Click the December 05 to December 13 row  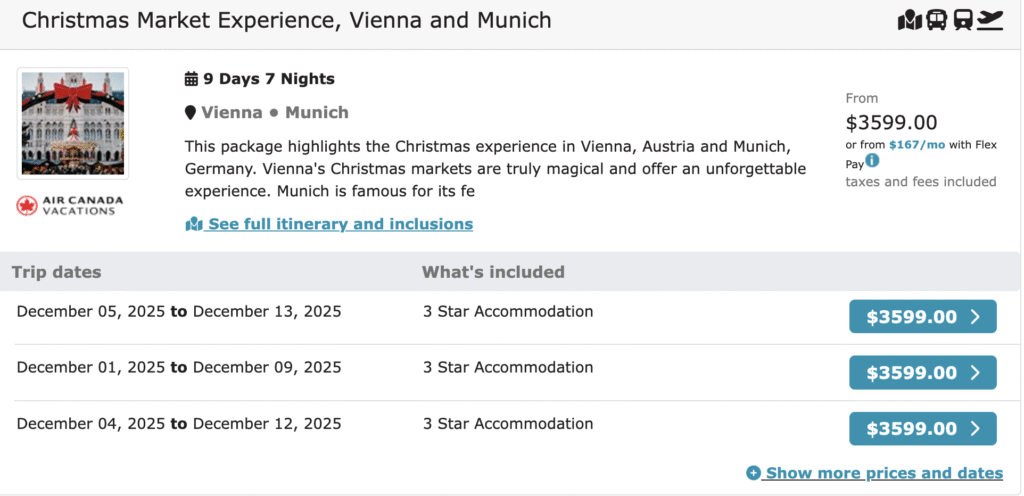[179, 311]
